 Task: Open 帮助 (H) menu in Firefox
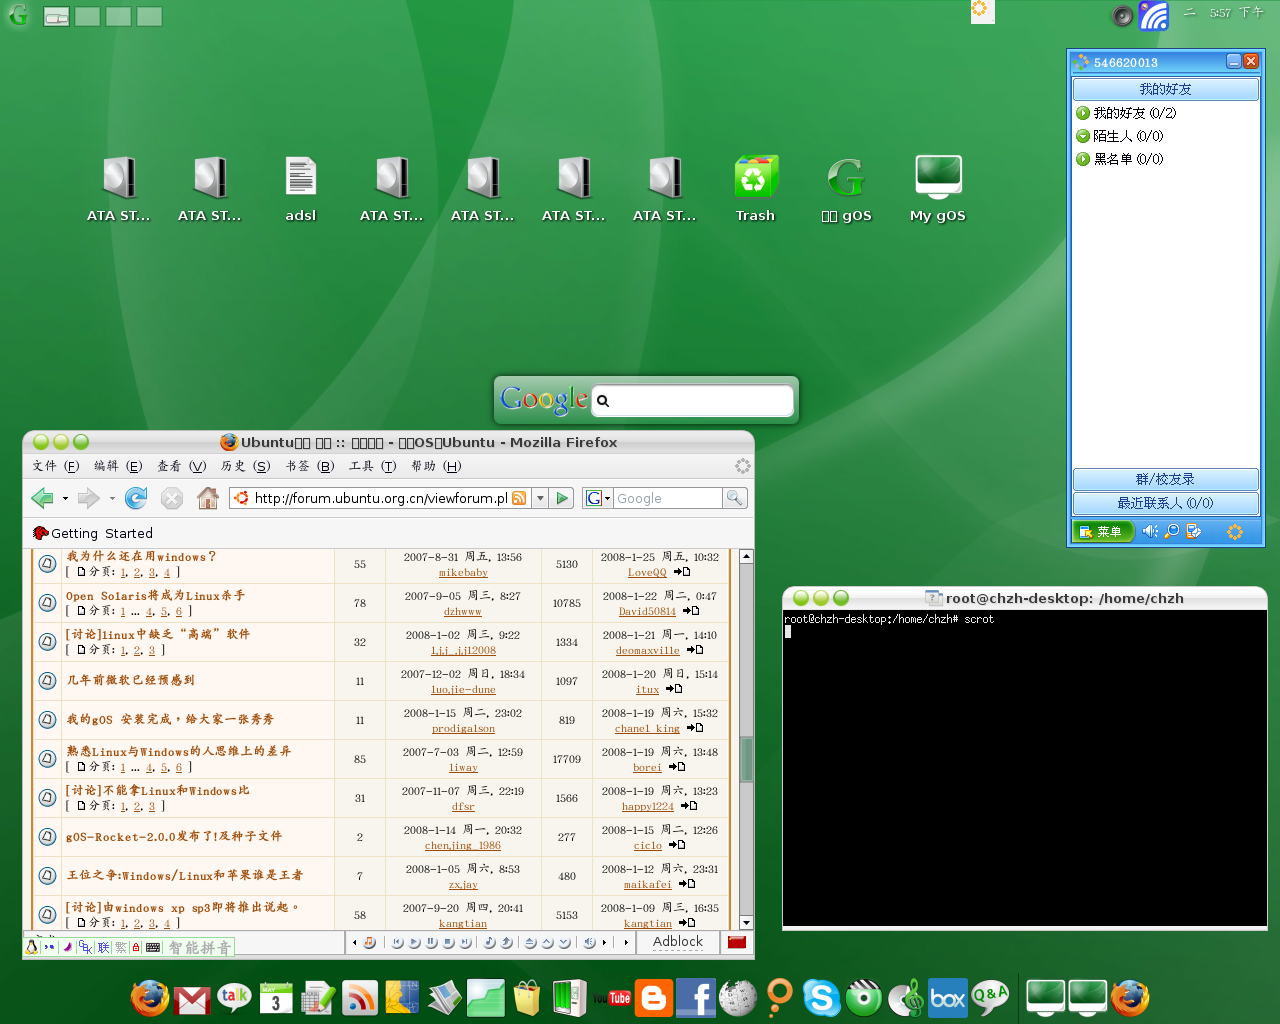(436, 466)
